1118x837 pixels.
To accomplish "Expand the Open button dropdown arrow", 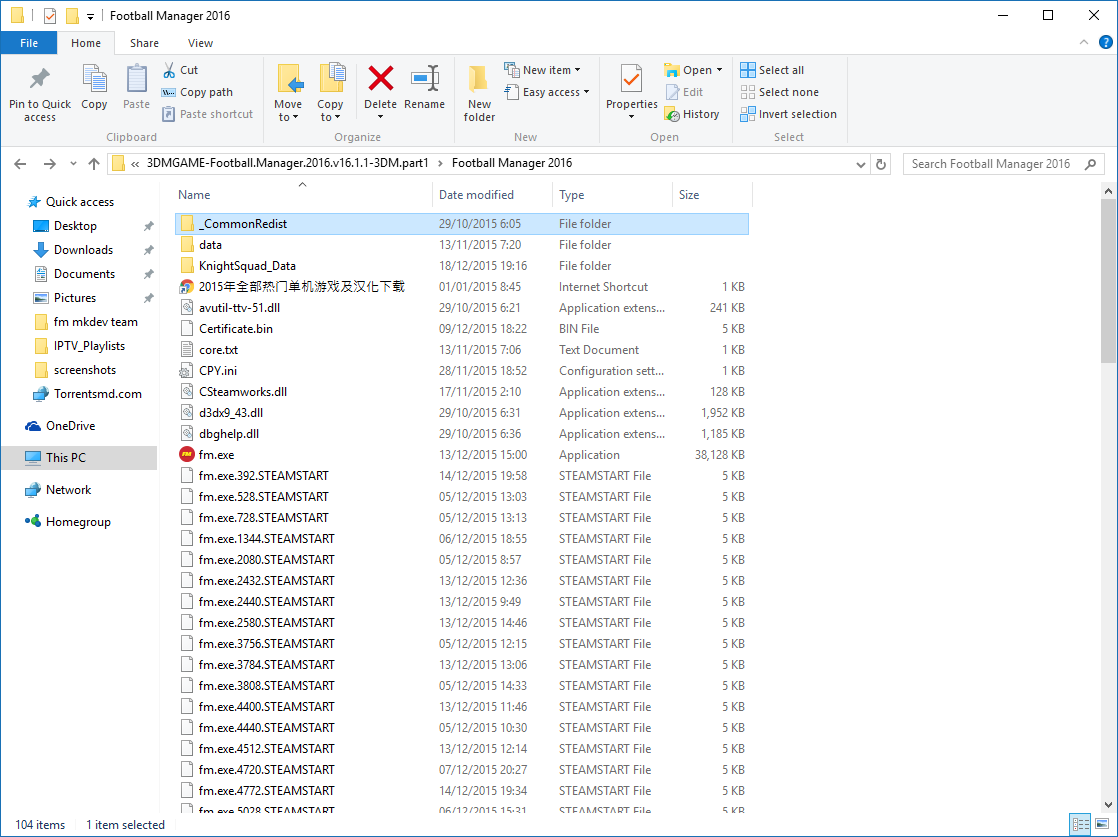I will (719, 70).
